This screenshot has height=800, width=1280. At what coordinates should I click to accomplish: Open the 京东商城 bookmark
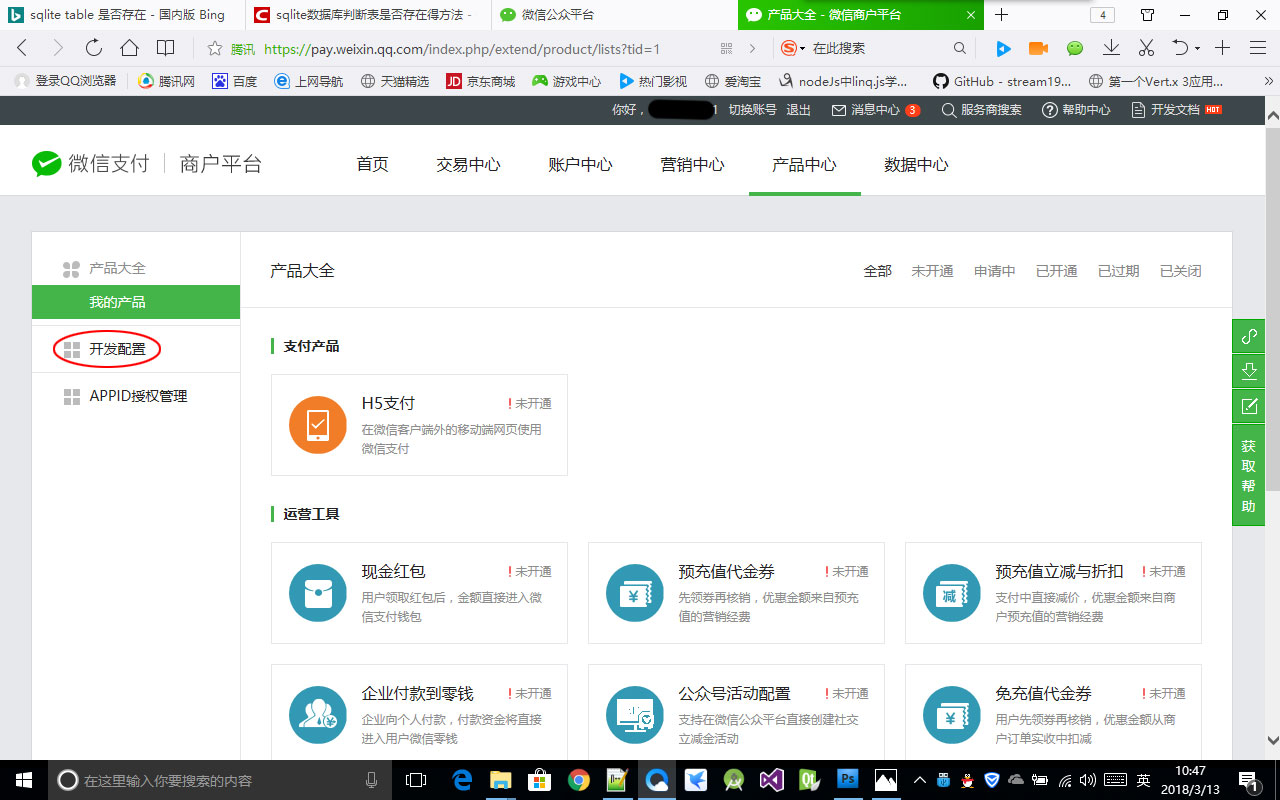coord(480,81)
